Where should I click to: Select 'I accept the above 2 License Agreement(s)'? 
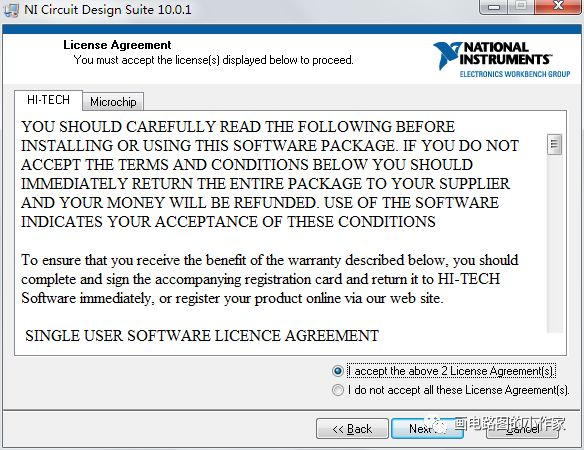click(x=443, y=371)
